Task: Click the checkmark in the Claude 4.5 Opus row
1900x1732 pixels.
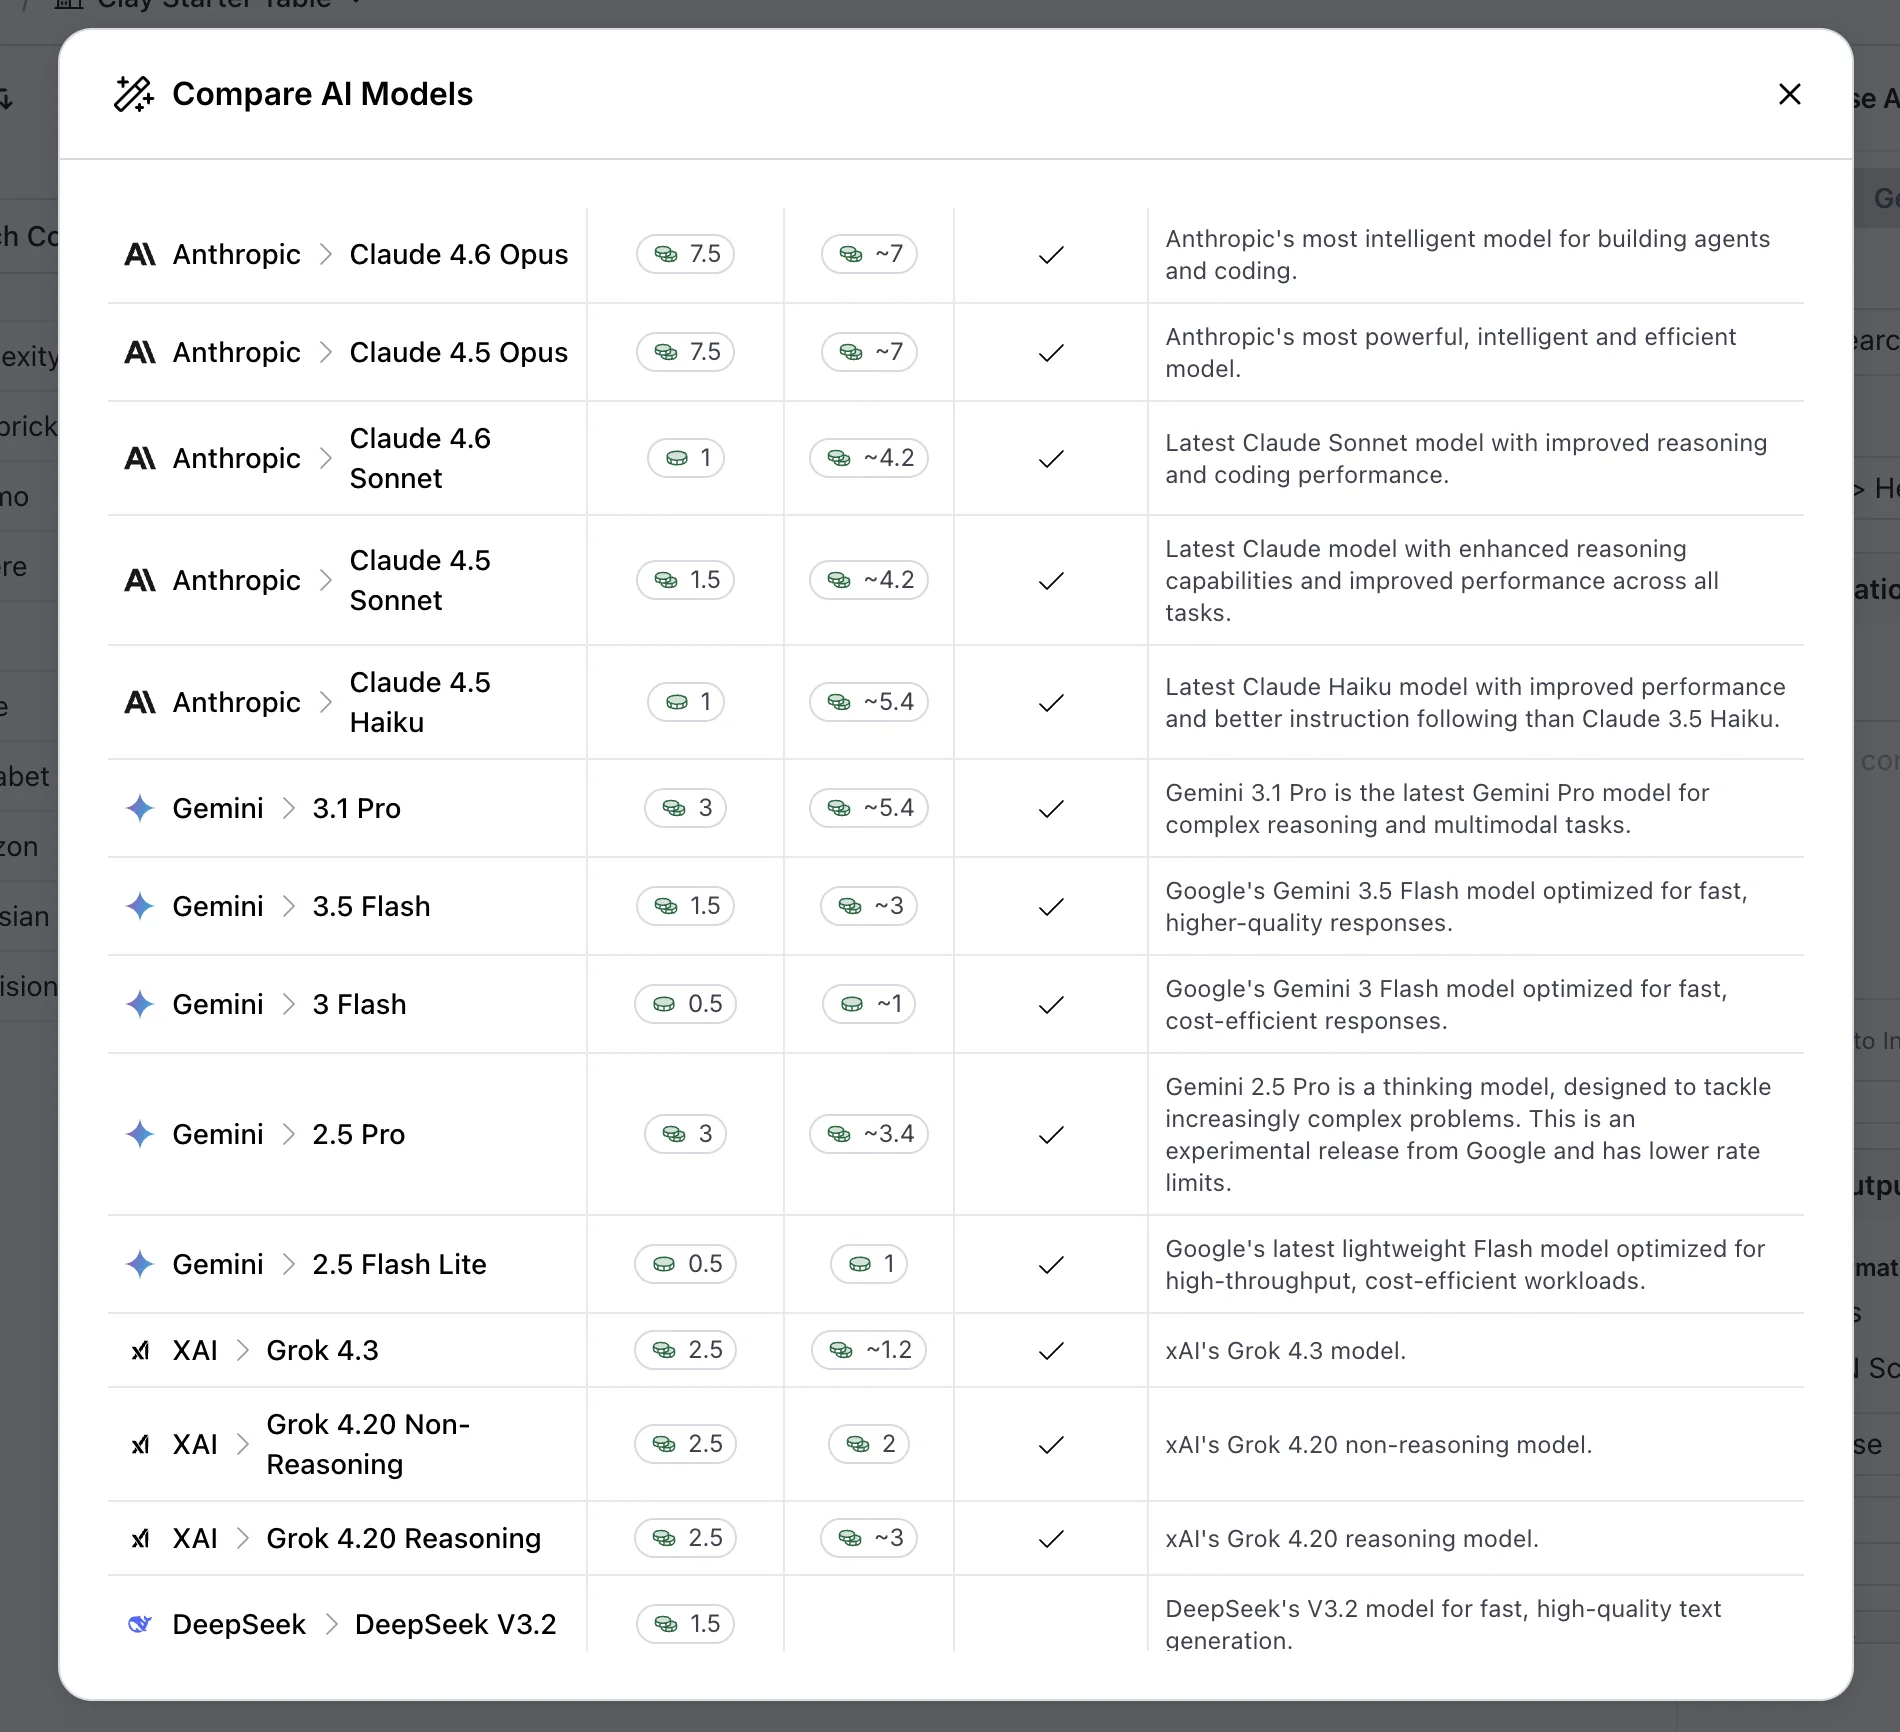Action: 1051,353
